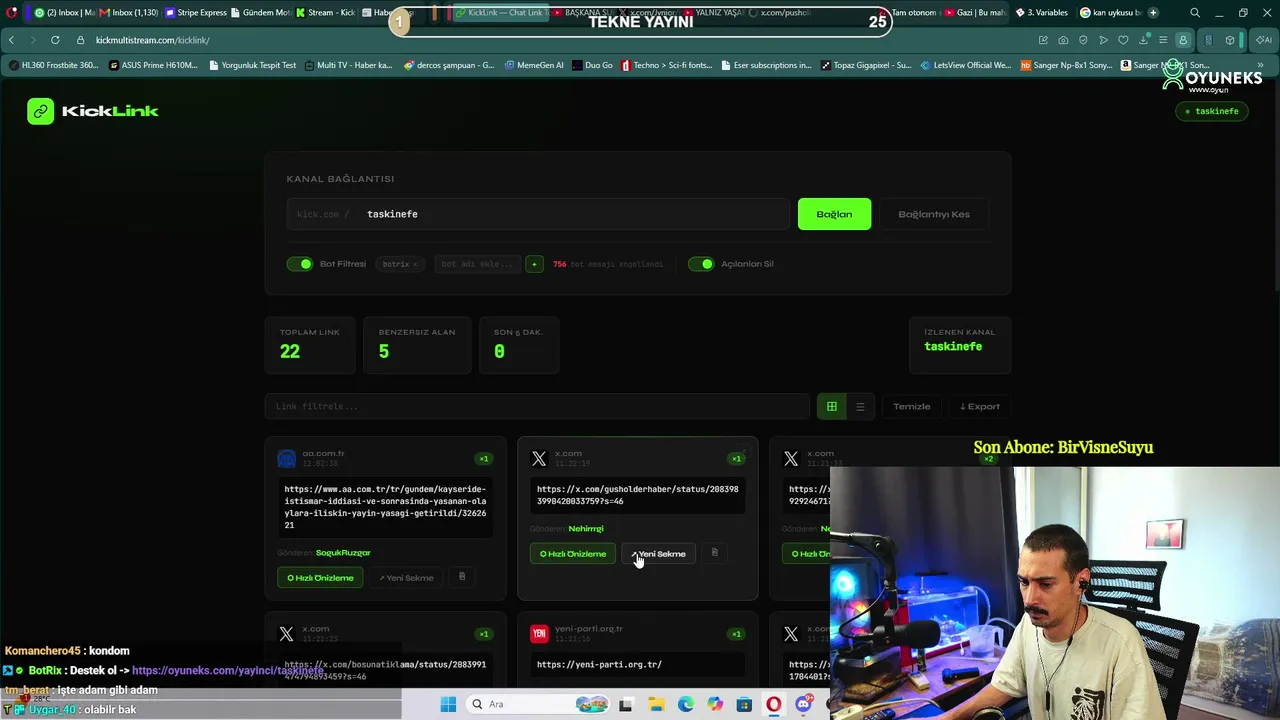Image resolution: width=1280 pixels, height=720 pixels.
Task: Open Discord from the taskbar
Action: tap(803, 704)
